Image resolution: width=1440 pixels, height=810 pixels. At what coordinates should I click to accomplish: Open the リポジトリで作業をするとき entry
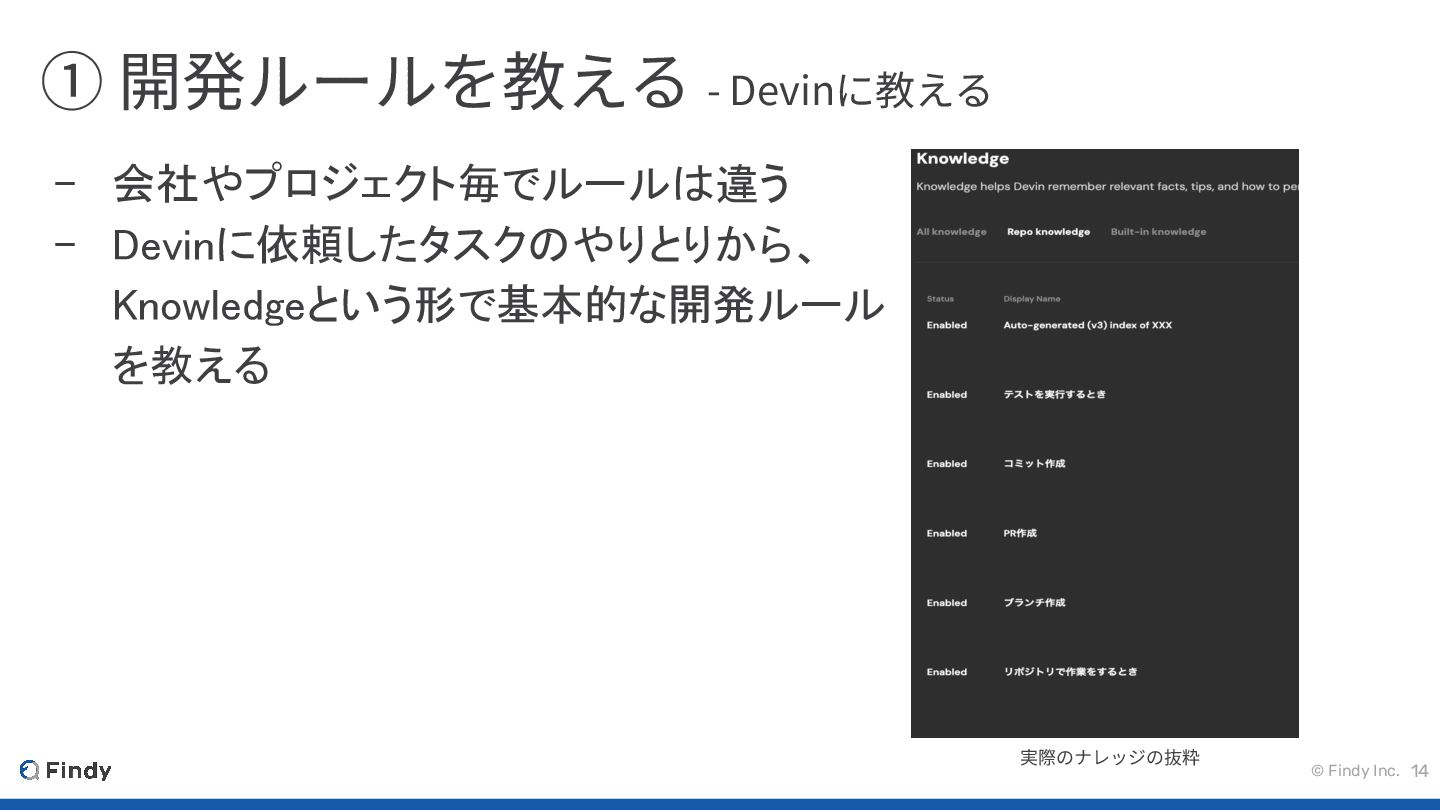click(1070, 672)
